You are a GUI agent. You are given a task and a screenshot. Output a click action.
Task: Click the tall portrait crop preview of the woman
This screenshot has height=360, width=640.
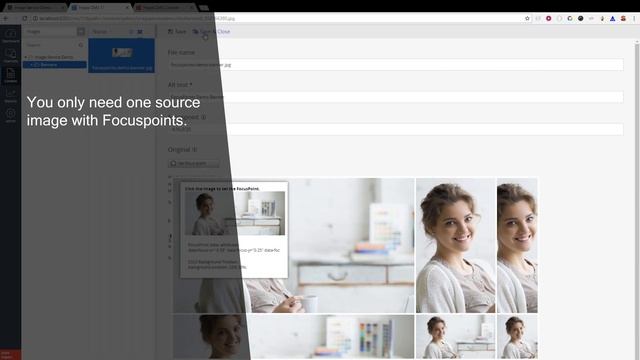[x=456, y=245]
